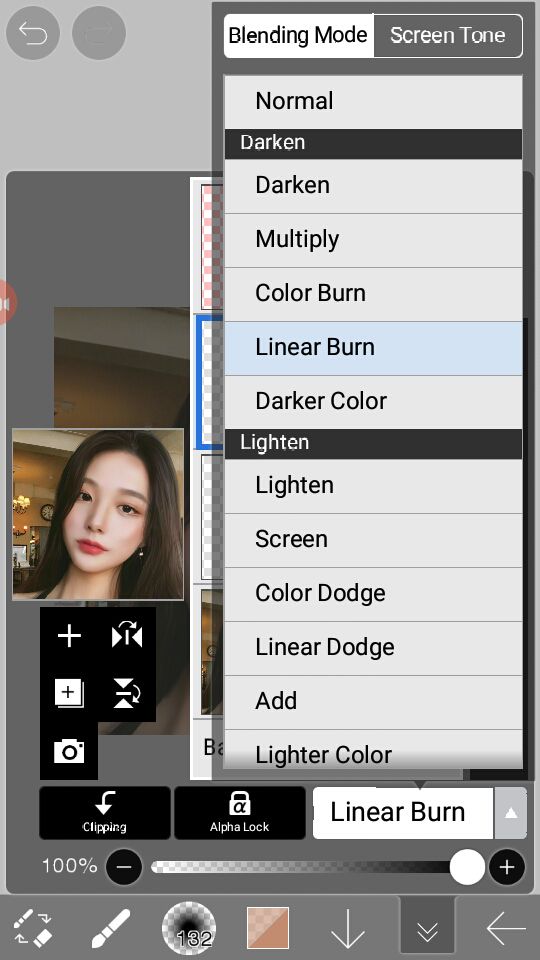The height and width of the screenshot is (960, 540).
Task: Toggle Alpha Lock on layer
Action: [x=239, y=813]
